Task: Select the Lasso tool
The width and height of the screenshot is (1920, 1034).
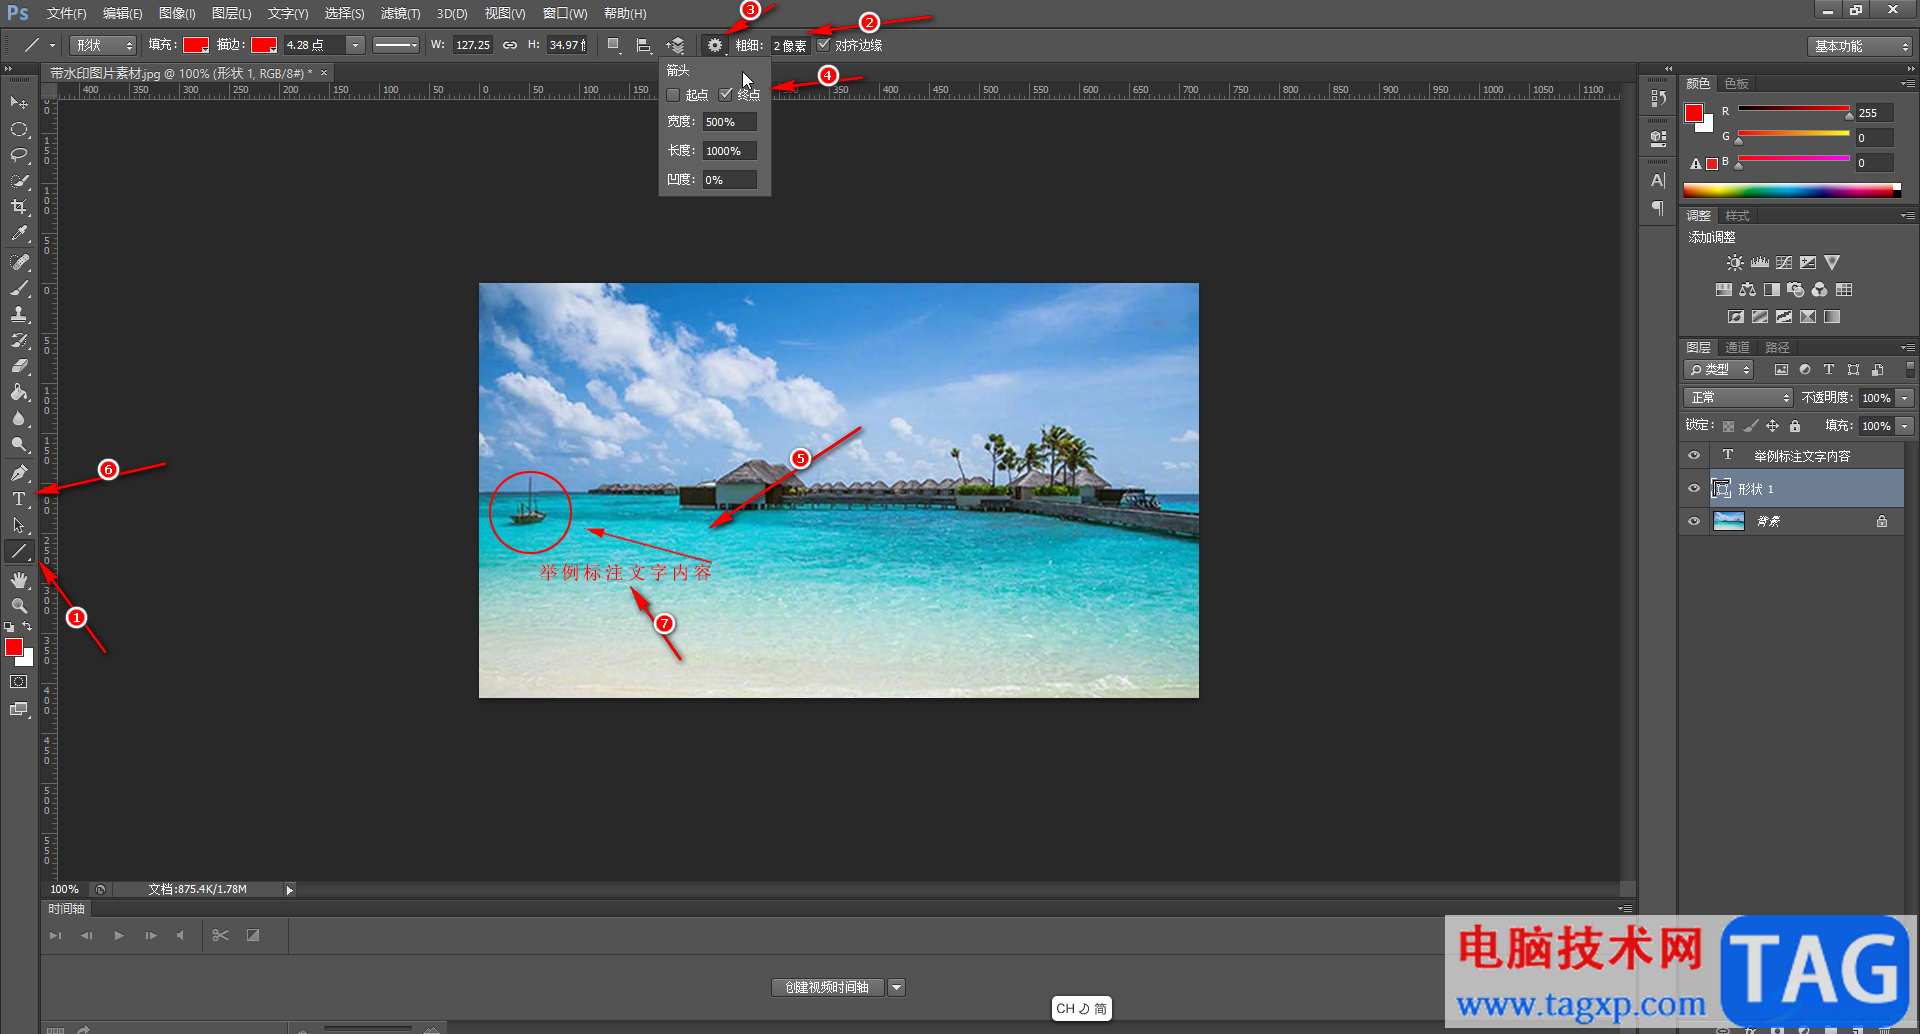Action: pos(19,155)
